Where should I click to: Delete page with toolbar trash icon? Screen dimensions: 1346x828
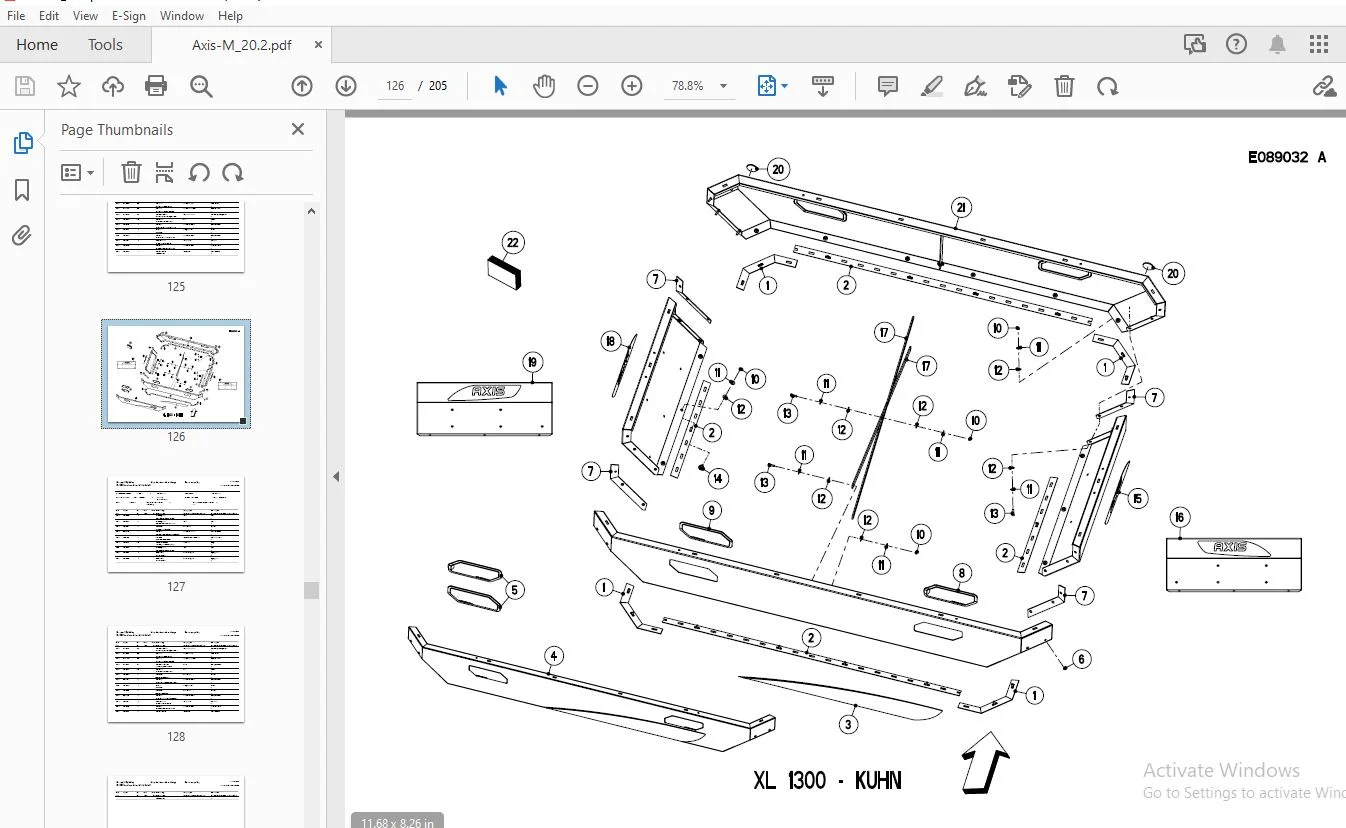[x=1064, y=86]
